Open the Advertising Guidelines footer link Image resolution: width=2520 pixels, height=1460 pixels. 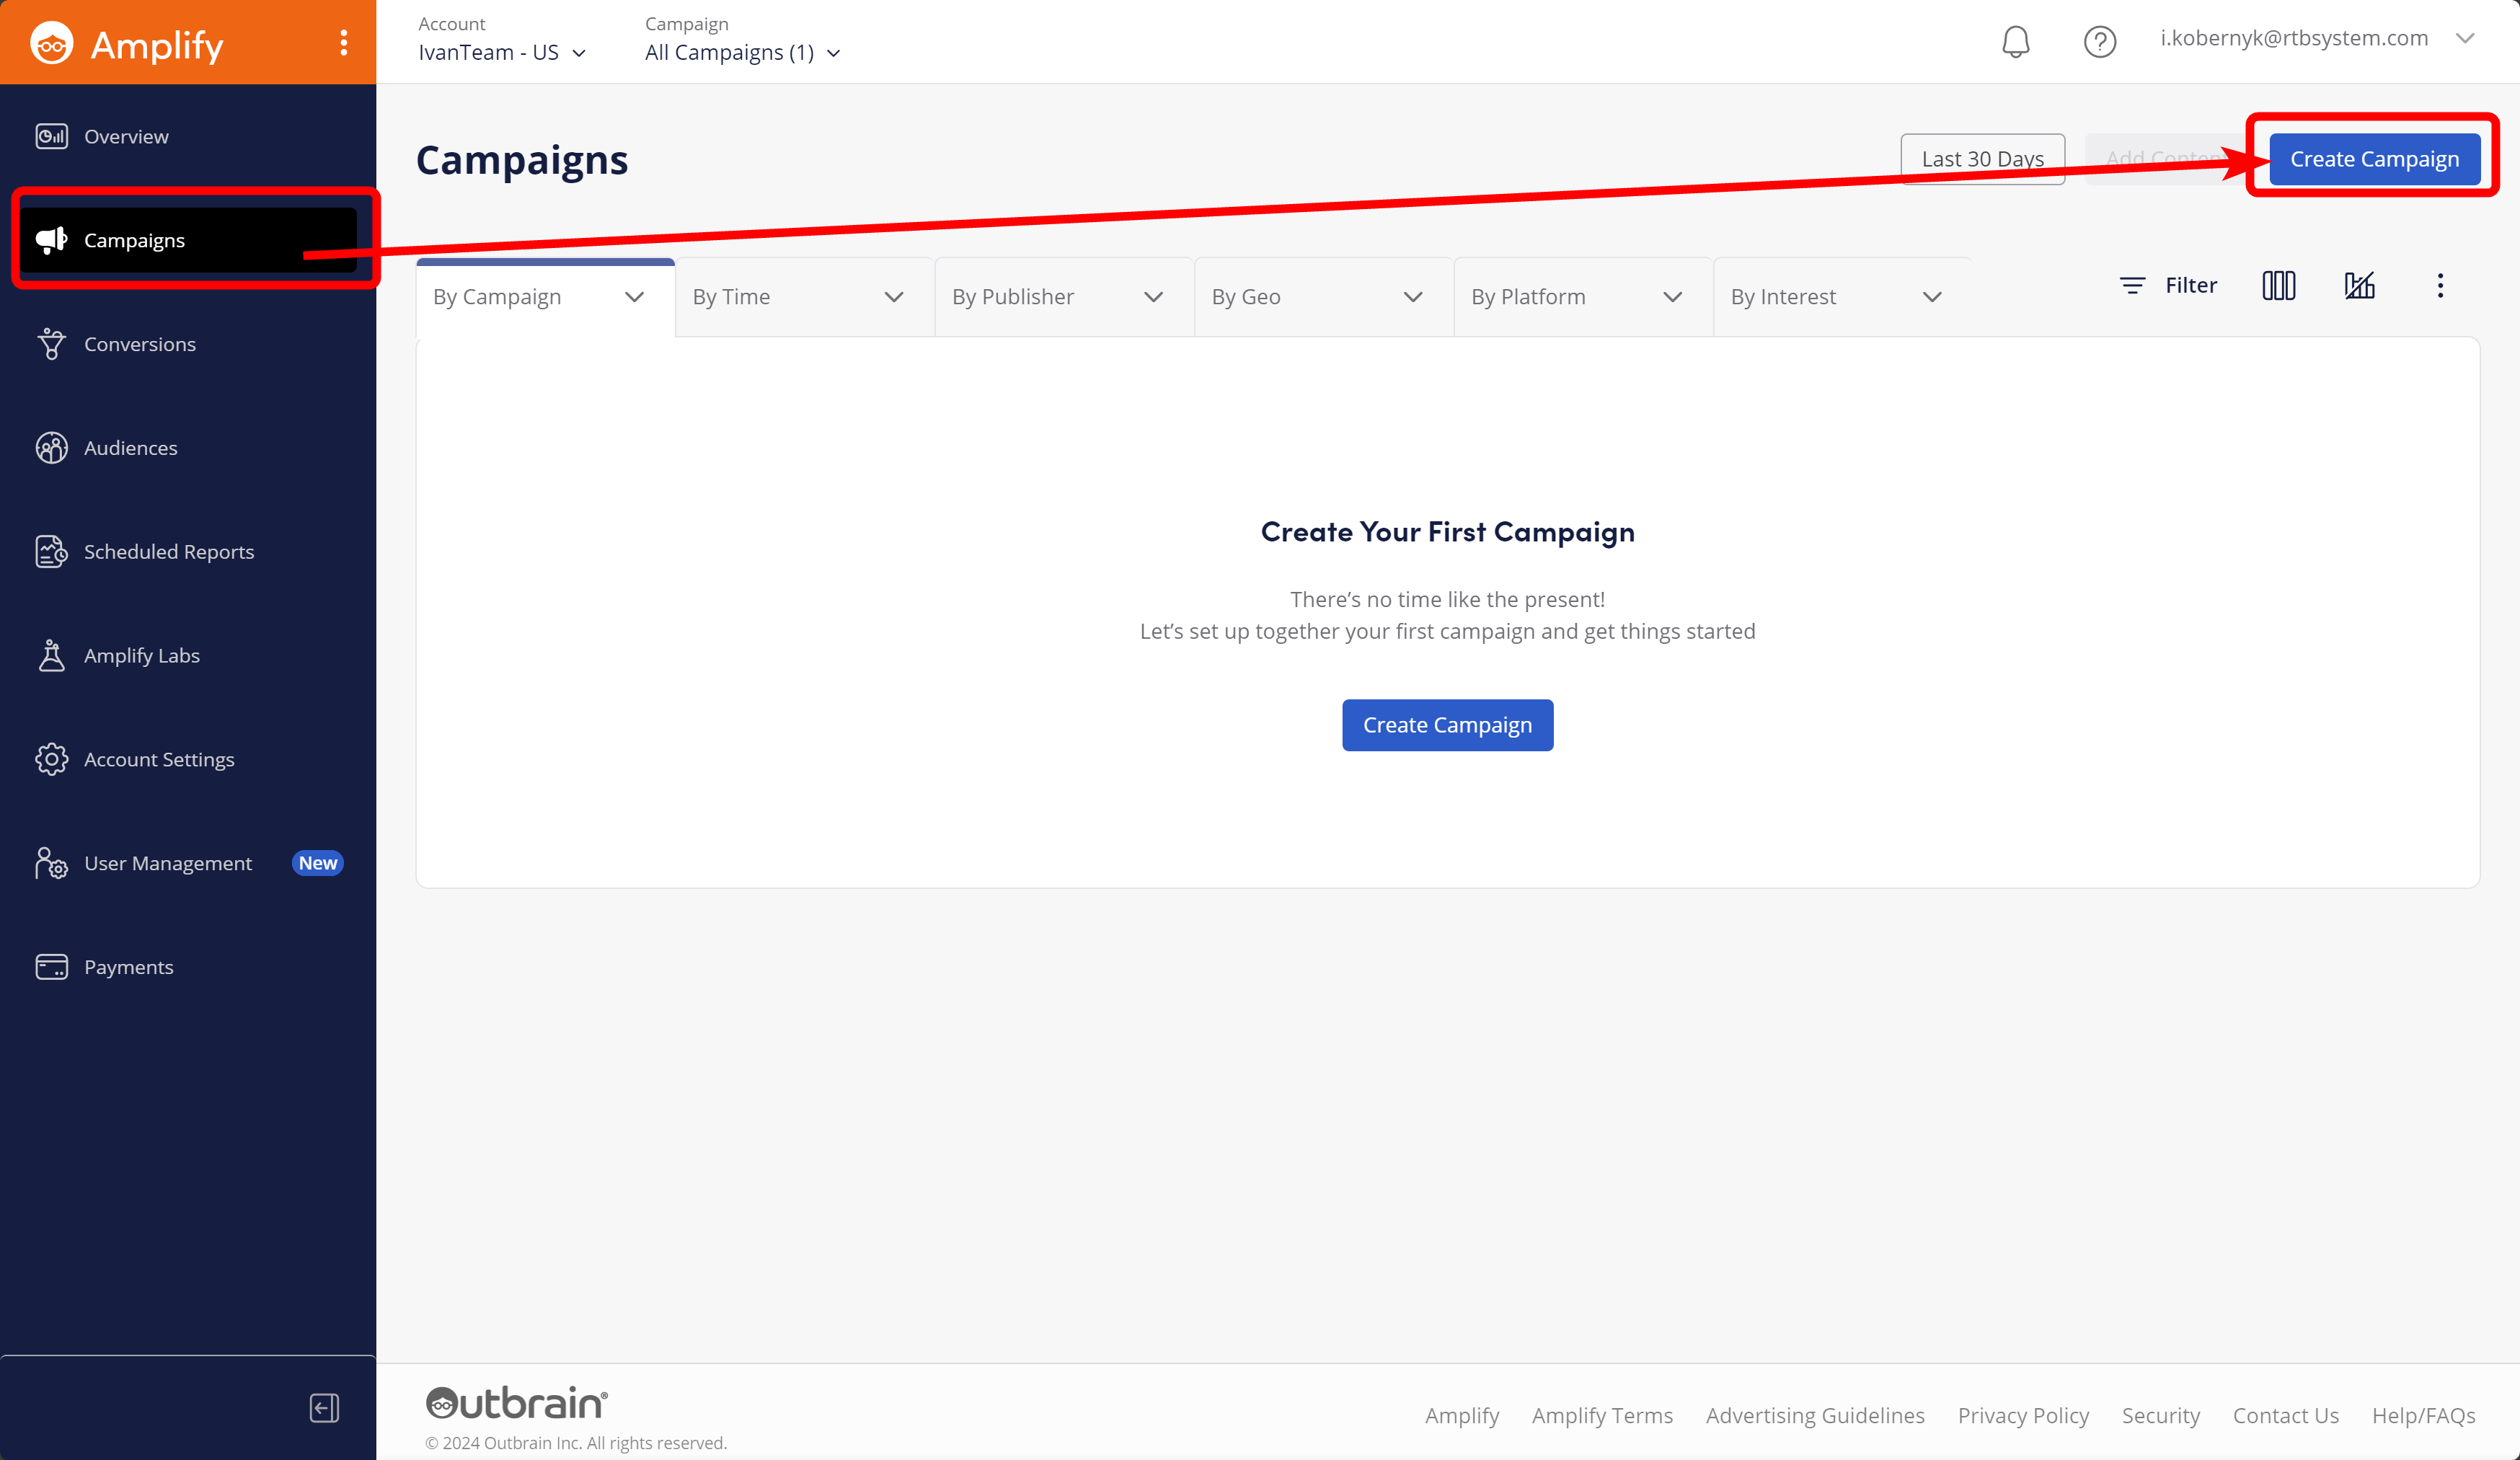tap(1815, 1415)
